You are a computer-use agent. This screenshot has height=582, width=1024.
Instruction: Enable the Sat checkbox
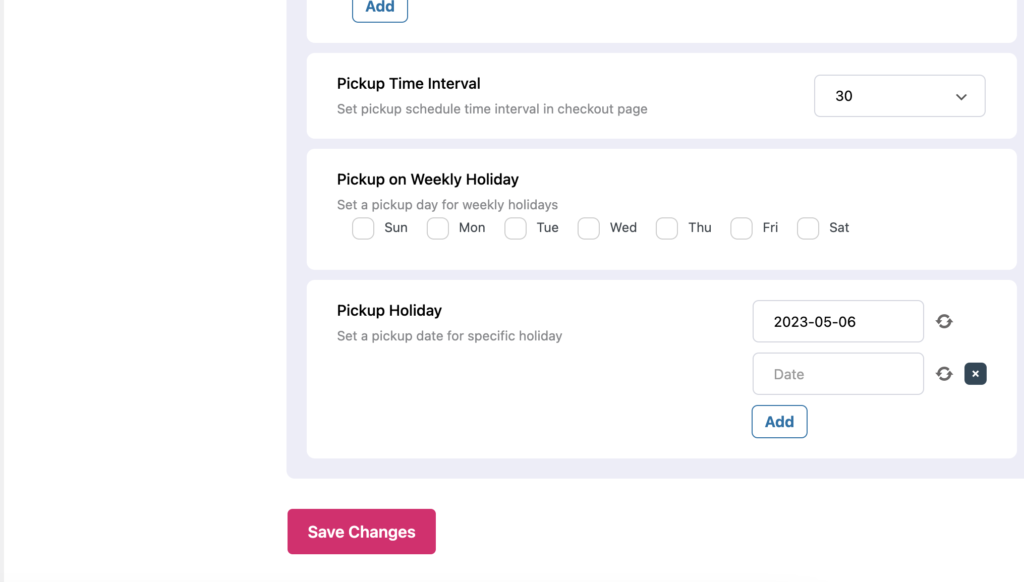808,228
